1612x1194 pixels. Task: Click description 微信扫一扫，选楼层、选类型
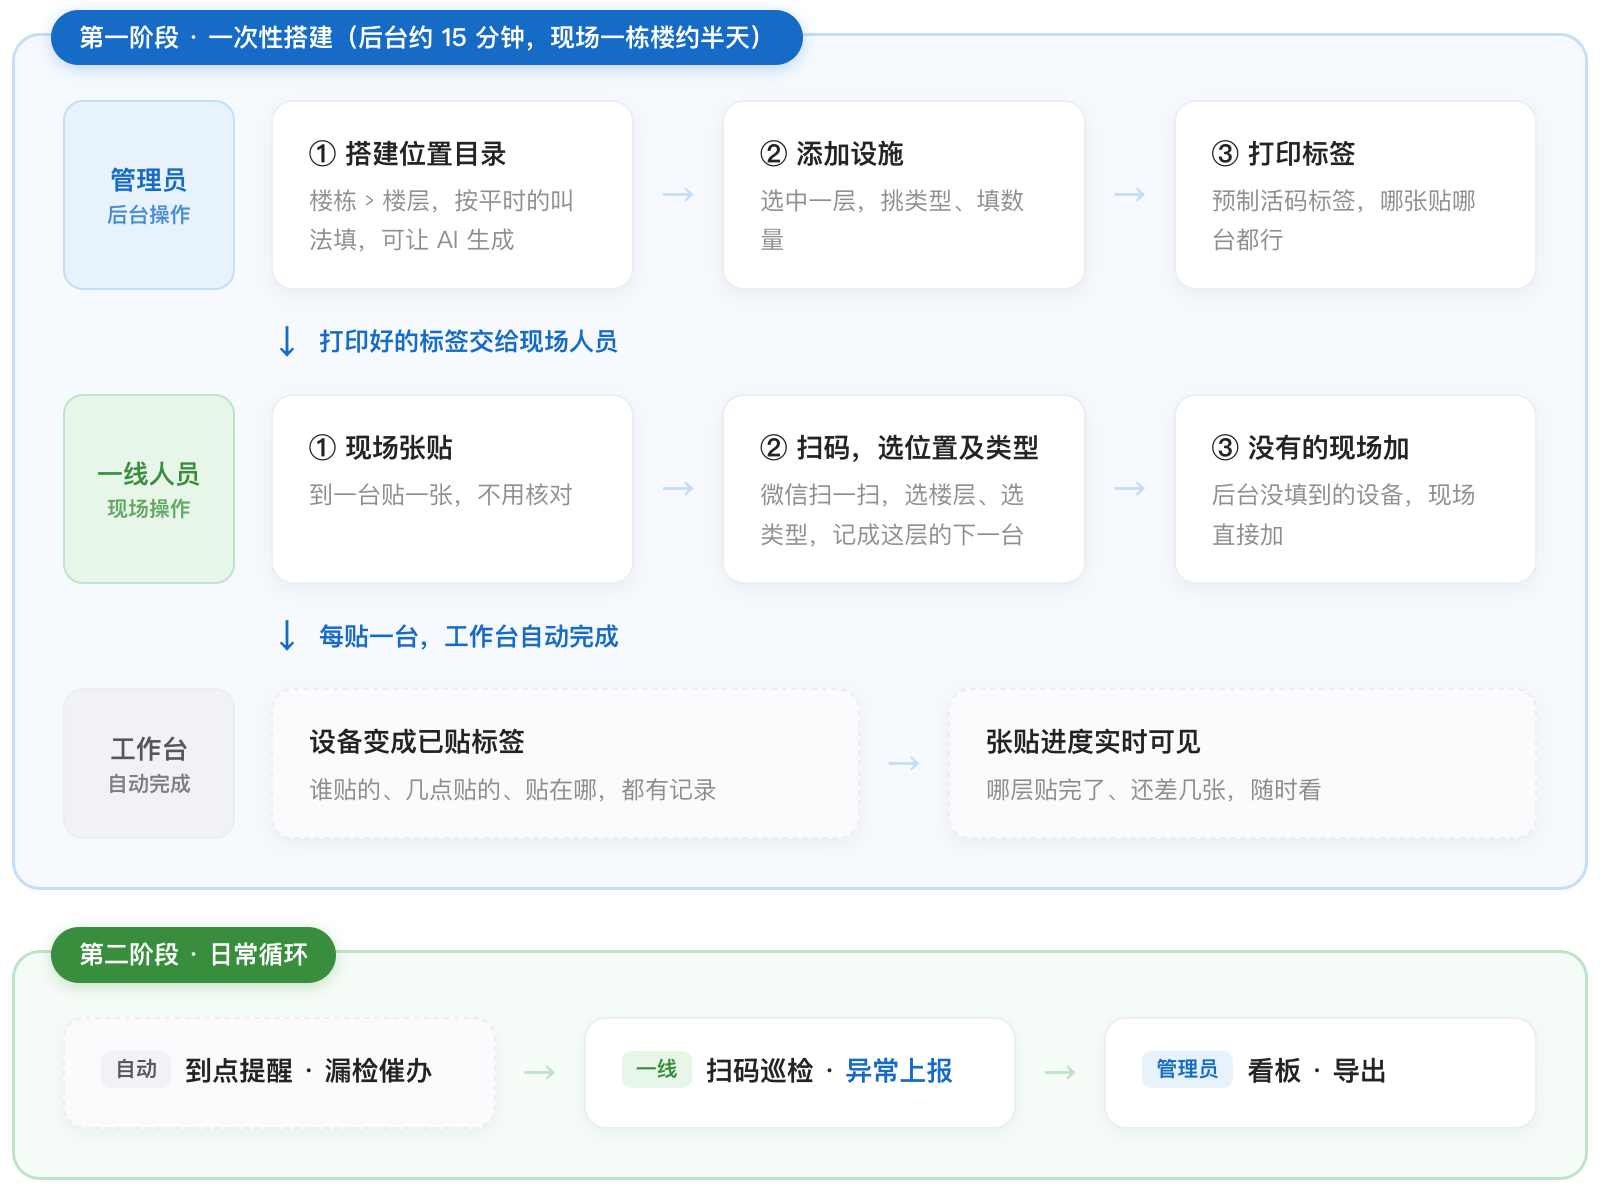[x=892, y=514]
